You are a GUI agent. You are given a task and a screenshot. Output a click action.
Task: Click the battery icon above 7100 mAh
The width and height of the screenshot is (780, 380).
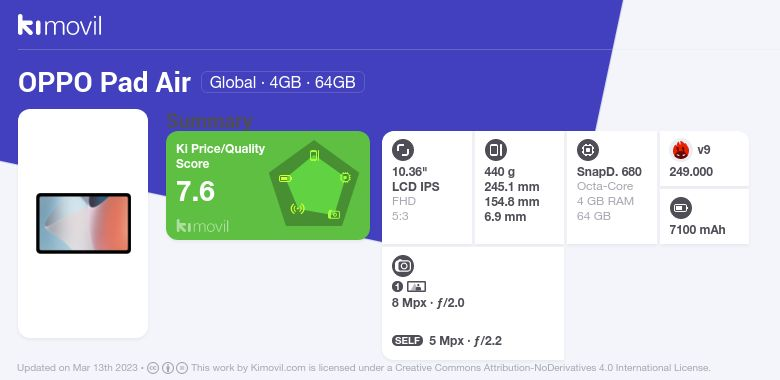681,208
